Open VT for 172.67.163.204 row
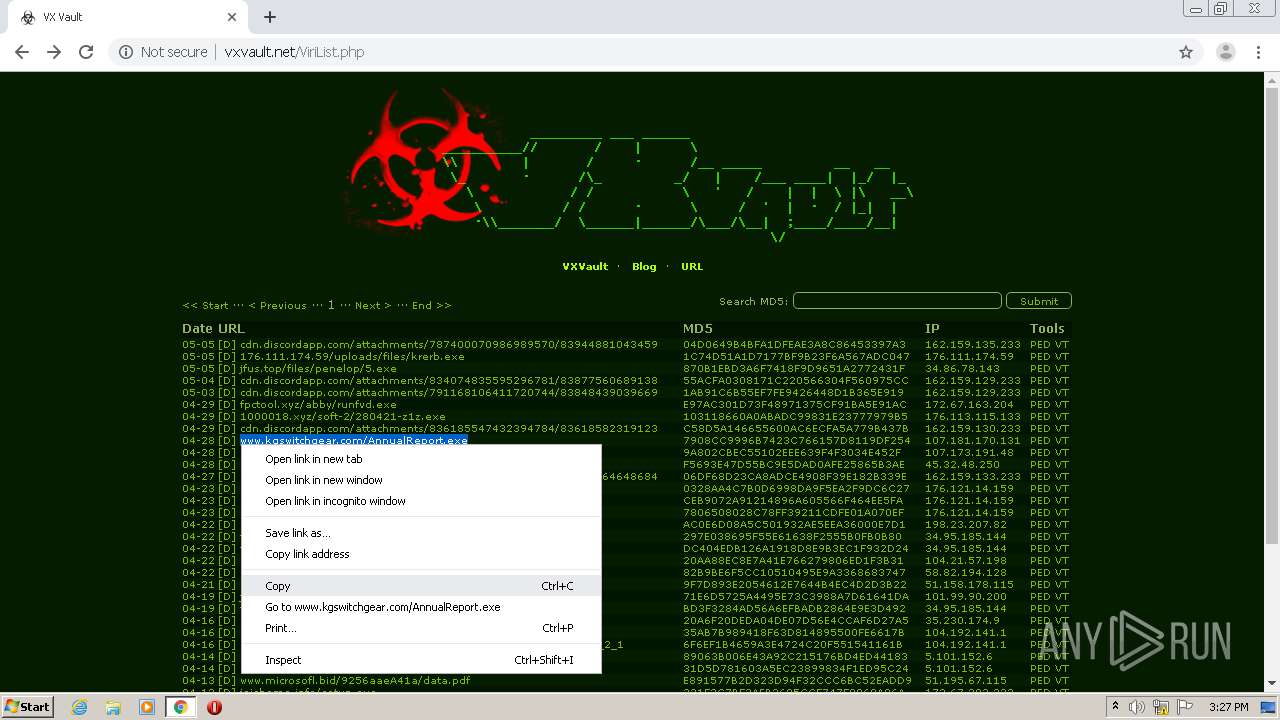This screenshot has height=720, width=1280. pos(1062,404)
